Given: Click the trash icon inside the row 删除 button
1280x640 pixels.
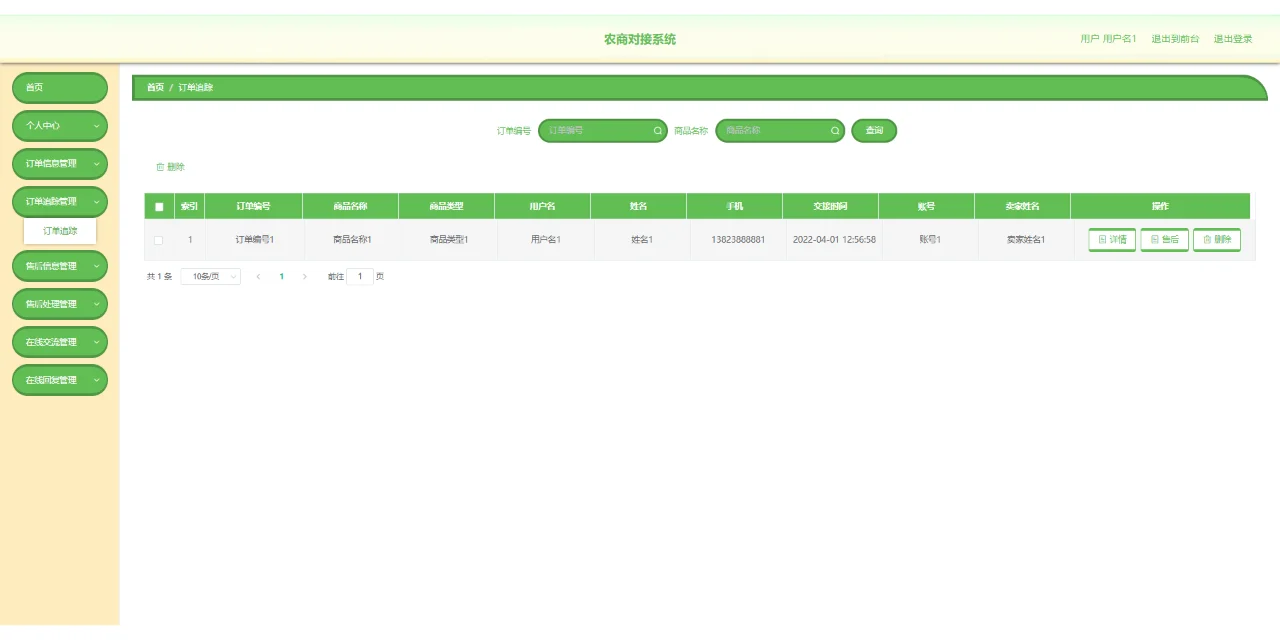Looking at the screenshot, I should click(x=1205, y=239).
